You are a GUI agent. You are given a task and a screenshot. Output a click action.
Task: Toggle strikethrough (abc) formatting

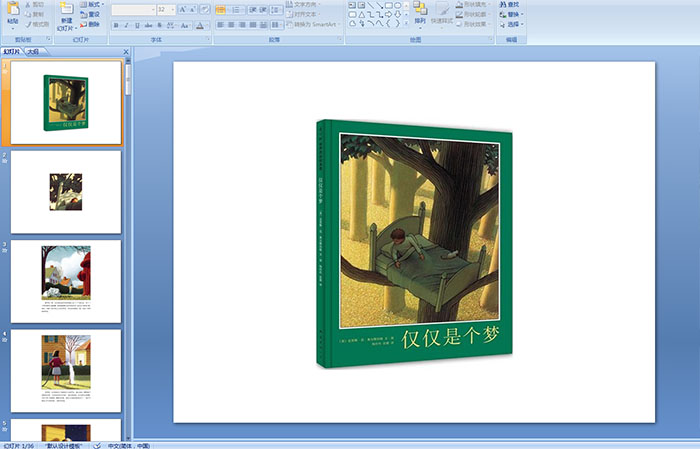[x=148, y=25]
